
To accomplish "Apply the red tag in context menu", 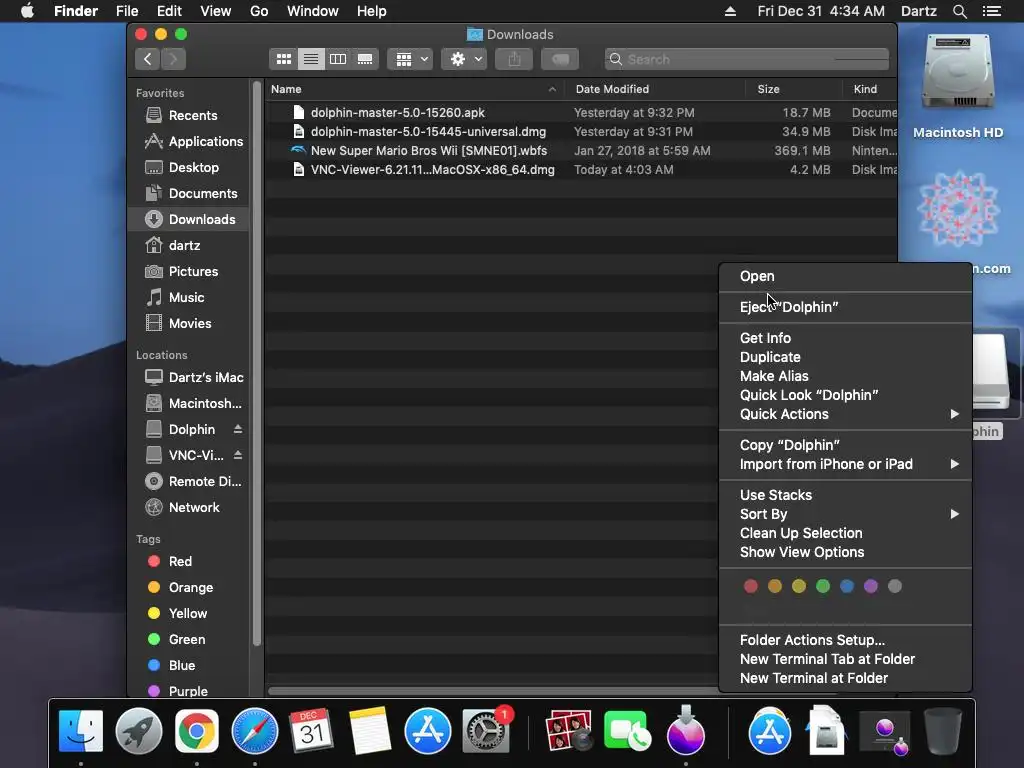I will [x=751, y=586].
